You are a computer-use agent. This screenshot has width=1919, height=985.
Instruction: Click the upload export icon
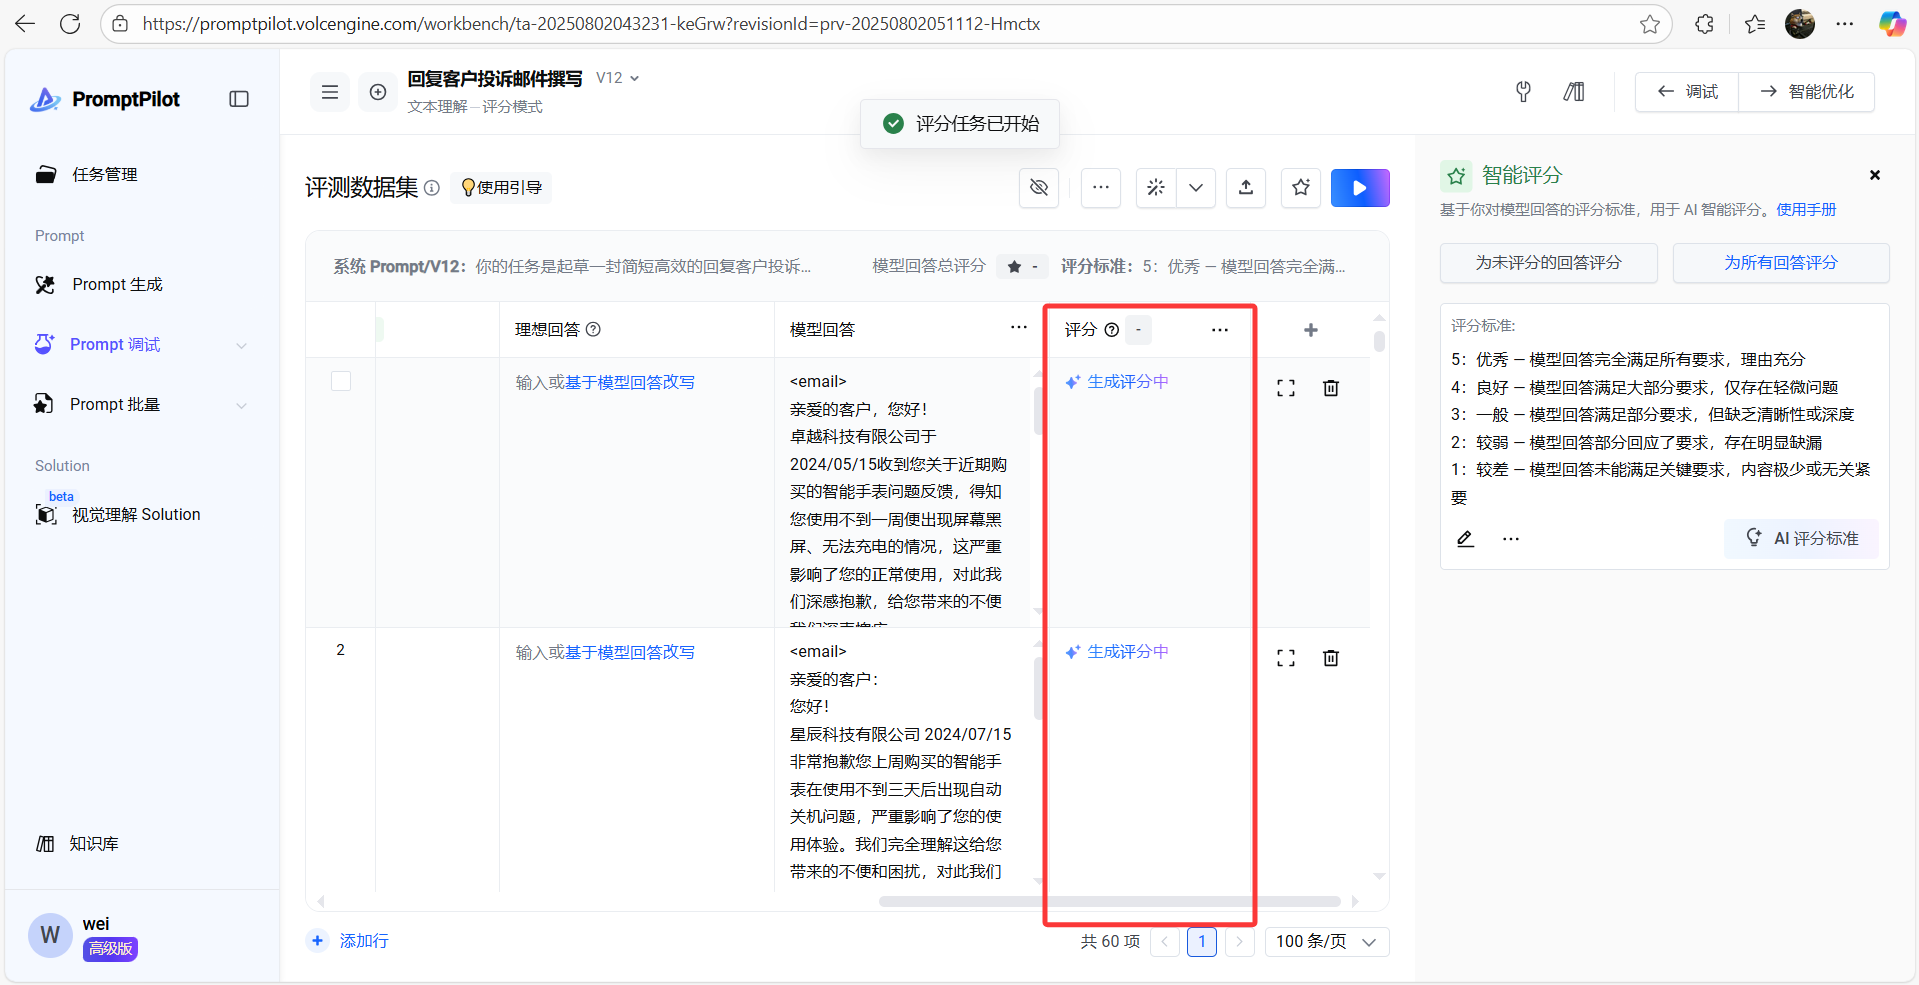pos(1245,188)
